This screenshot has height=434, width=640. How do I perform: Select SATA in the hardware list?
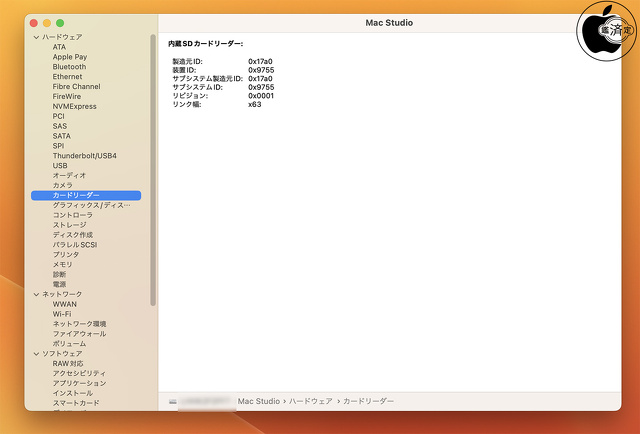point(62,136)
